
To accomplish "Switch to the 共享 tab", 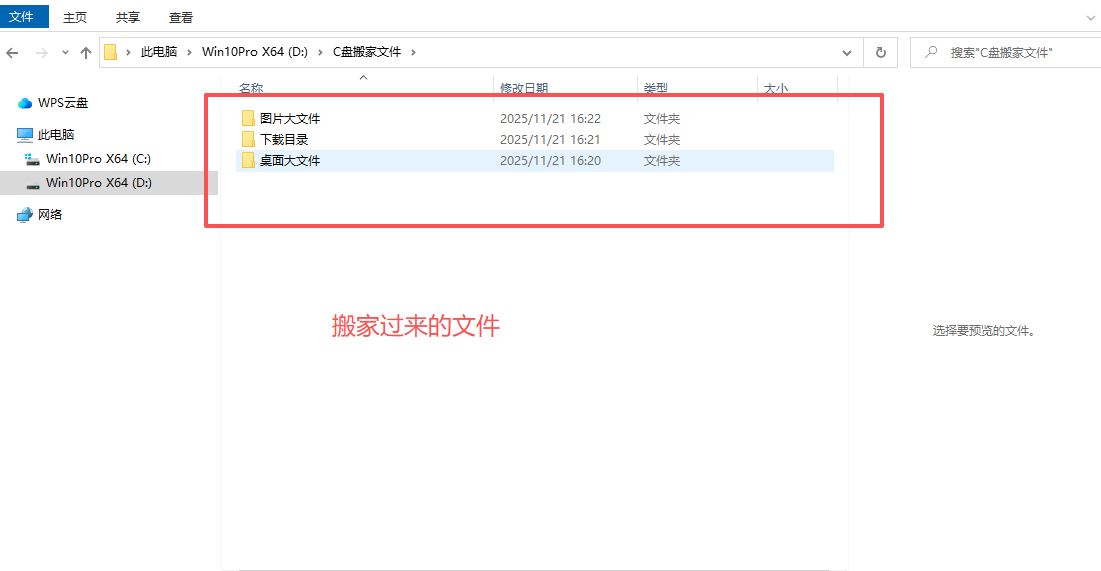I will 128,17.
